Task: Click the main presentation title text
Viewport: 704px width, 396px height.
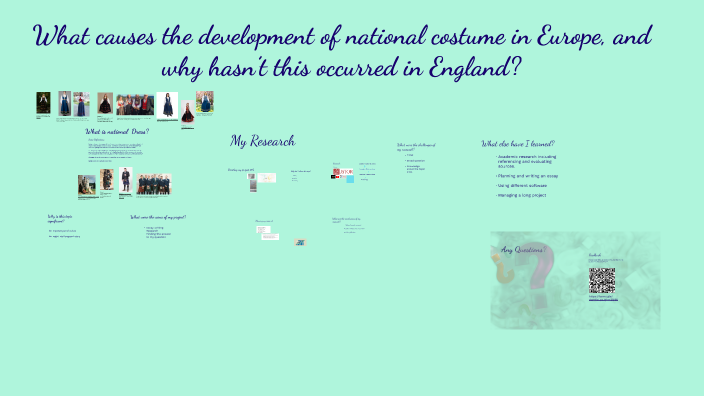Action: point(343,52)
